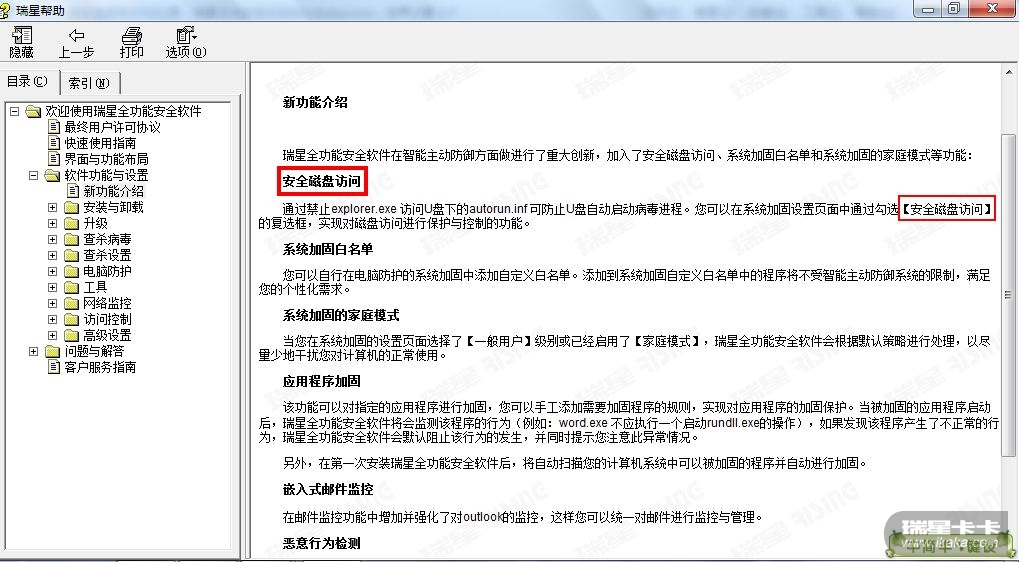This screenshot has width=1019, height=562.
Task: Click the 查杀设置 folder icon
Action: [71, 255]
